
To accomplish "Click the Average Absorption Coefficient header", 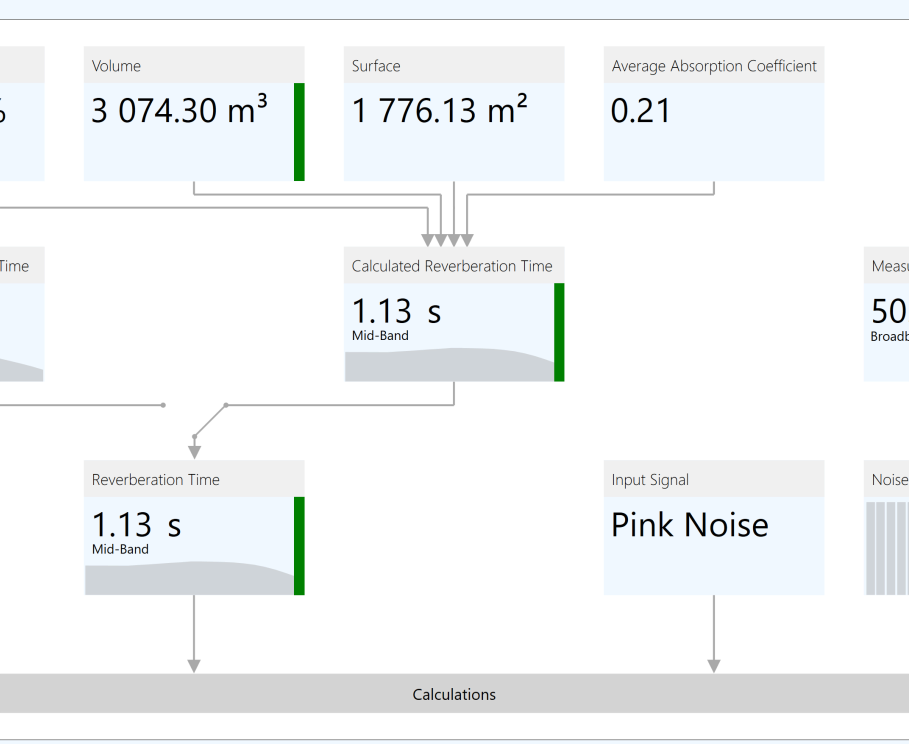I will click(x=713, y=66).
